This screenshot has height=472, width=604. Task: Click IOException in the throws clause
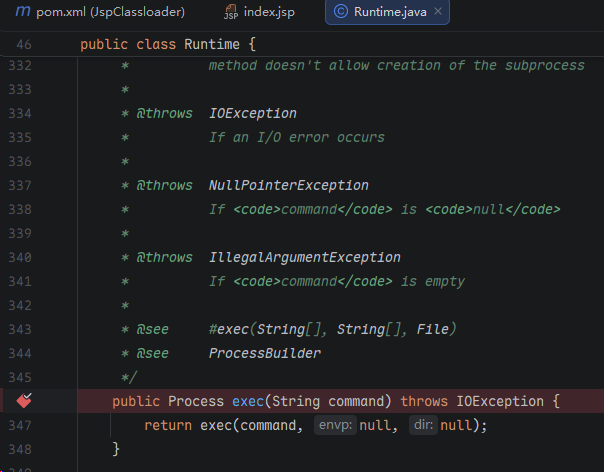(499, 401)
